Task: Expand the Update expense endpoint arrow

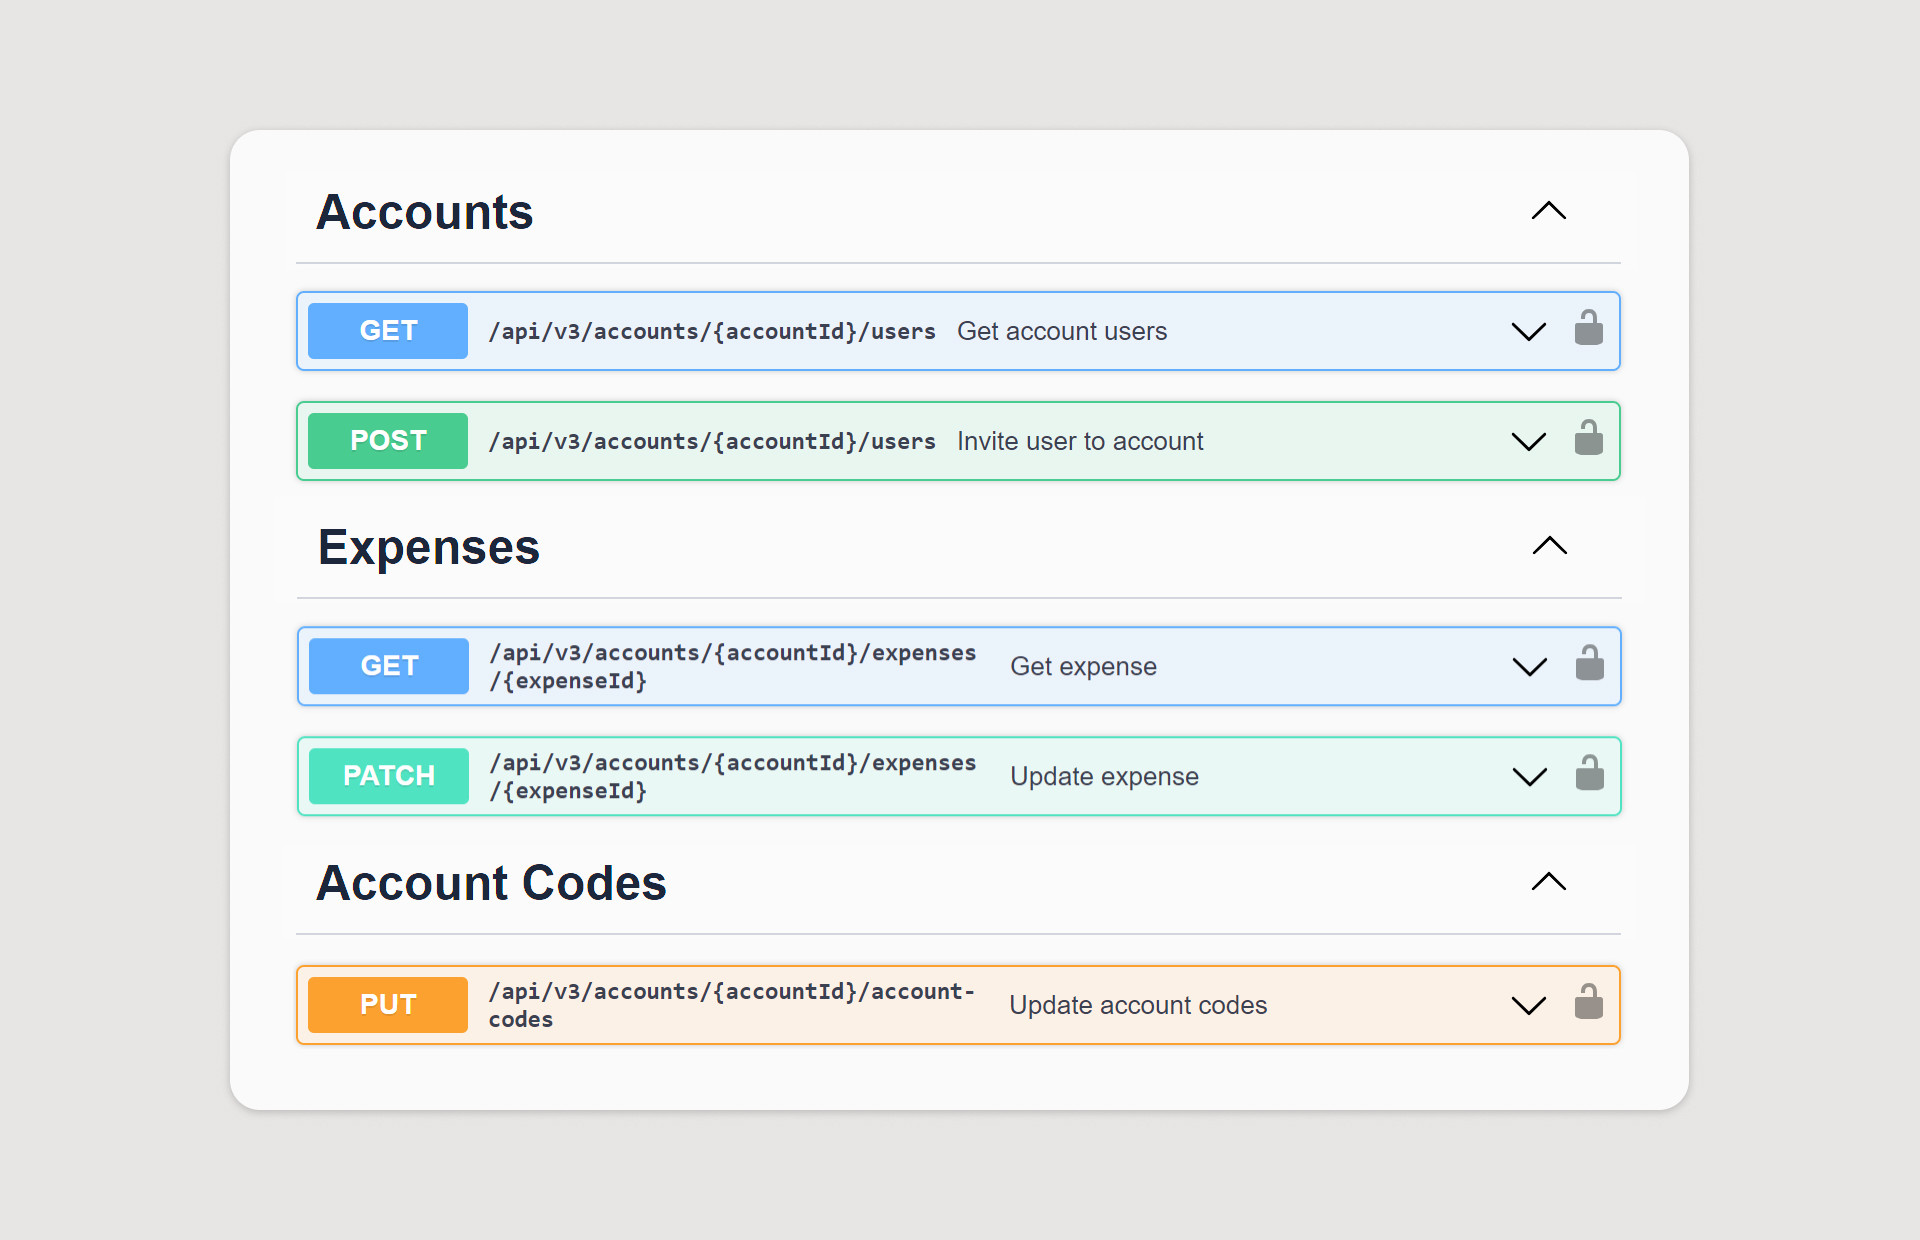Action: [x=1529, y=776]
